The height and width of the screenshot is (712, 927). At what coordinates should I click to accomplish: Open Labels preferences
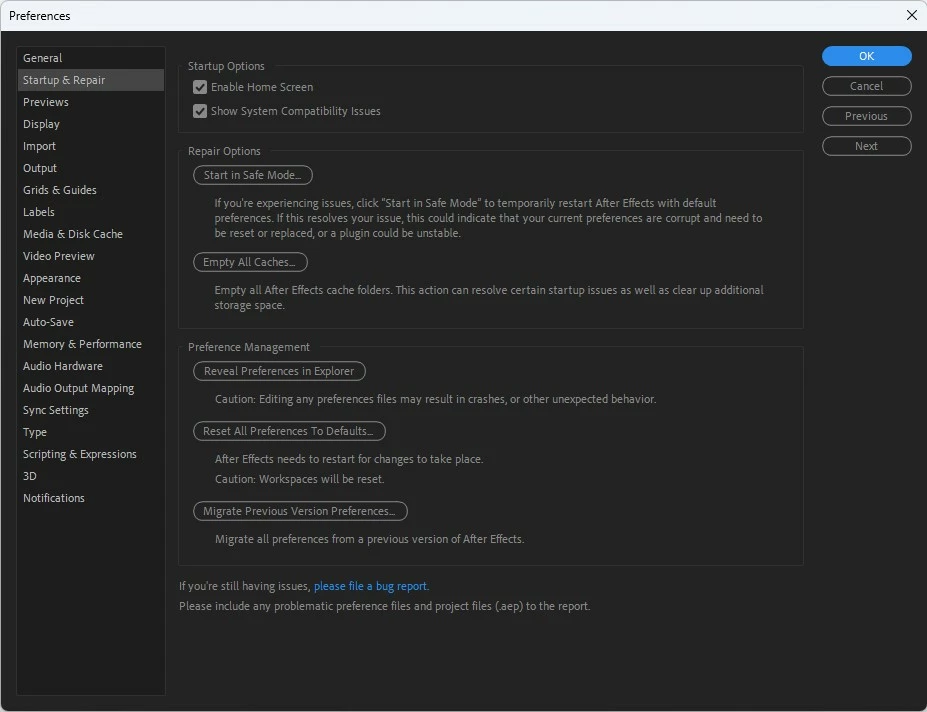[90, 212]
